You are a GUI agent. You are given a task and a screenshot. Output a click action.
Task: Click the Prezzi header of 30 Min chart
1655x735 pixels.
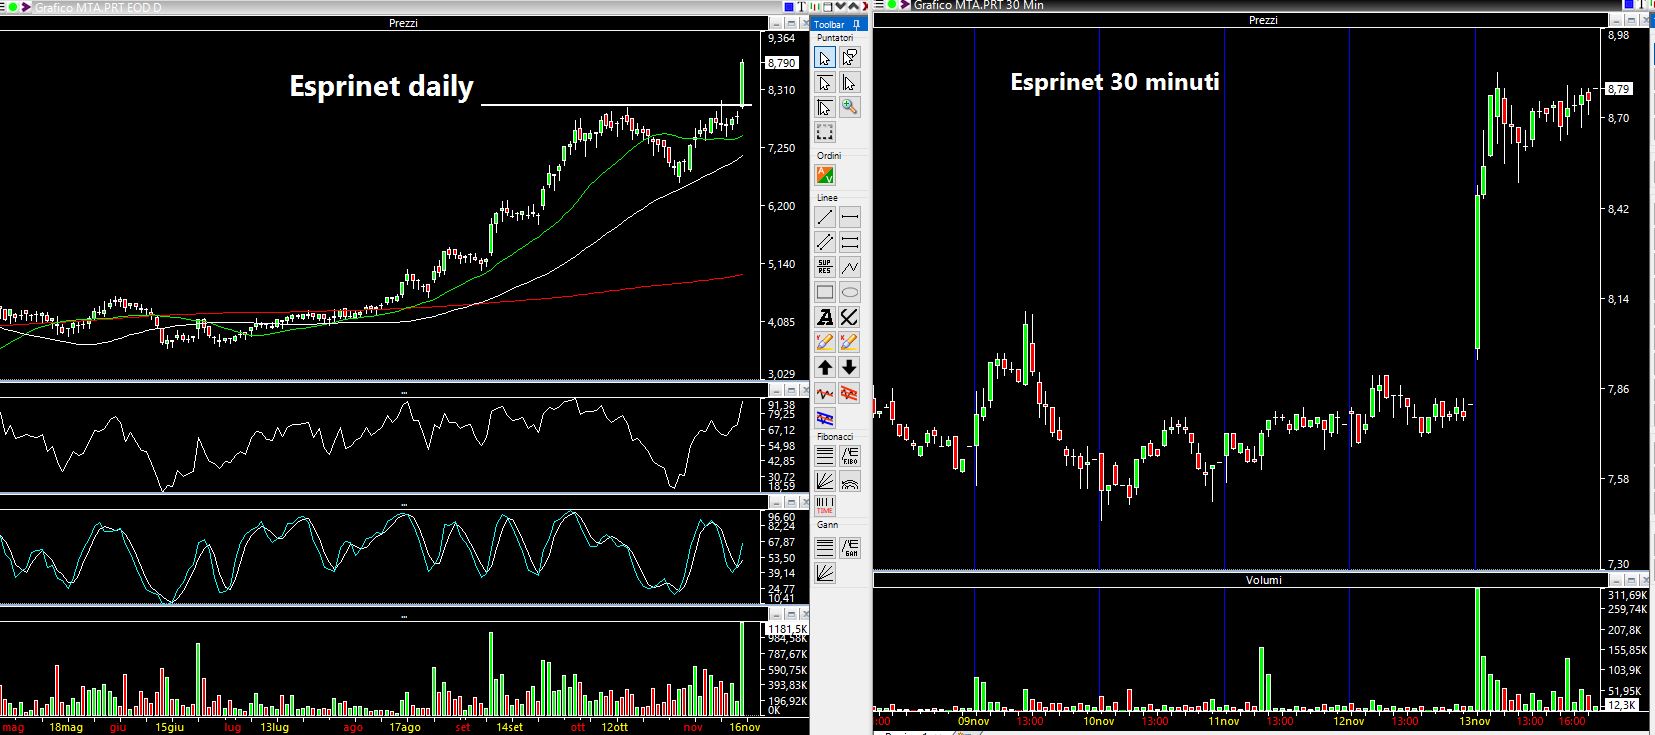tap(1263, 20)
